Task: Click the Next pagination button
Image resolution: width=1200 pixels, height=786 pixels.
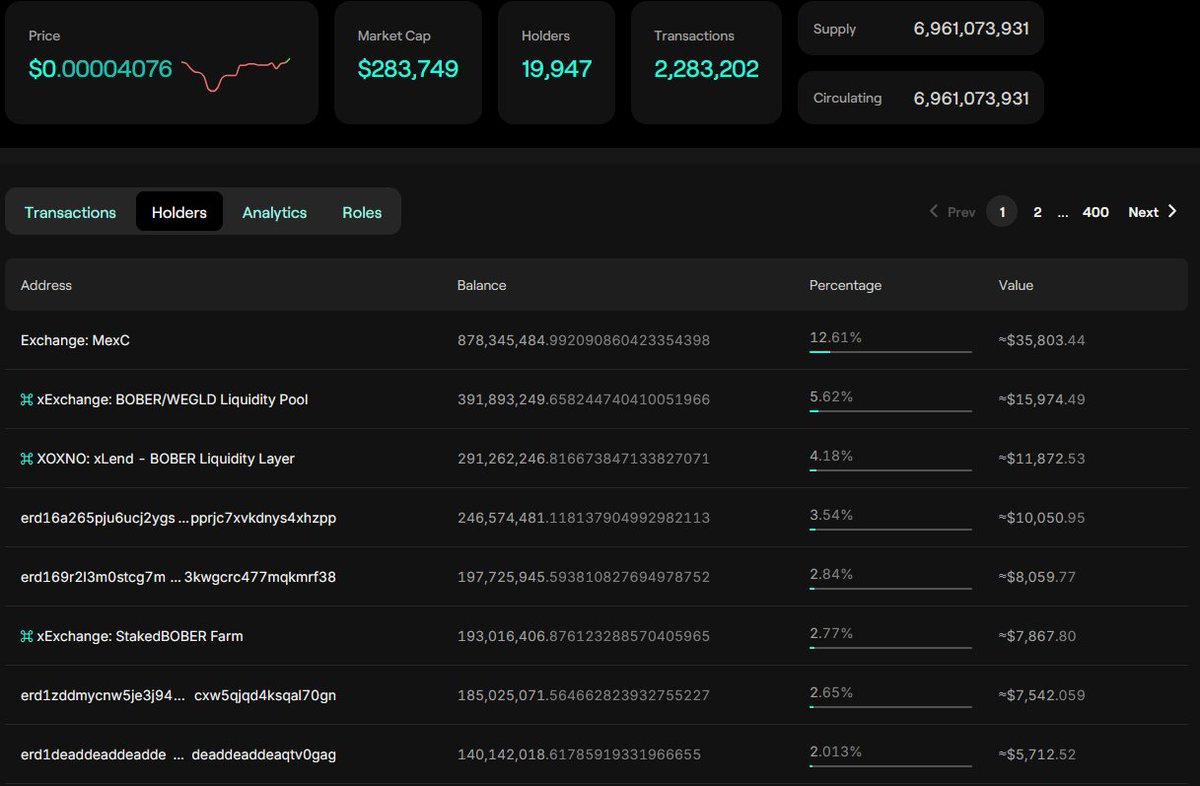Action: [x=1153, y=212]
